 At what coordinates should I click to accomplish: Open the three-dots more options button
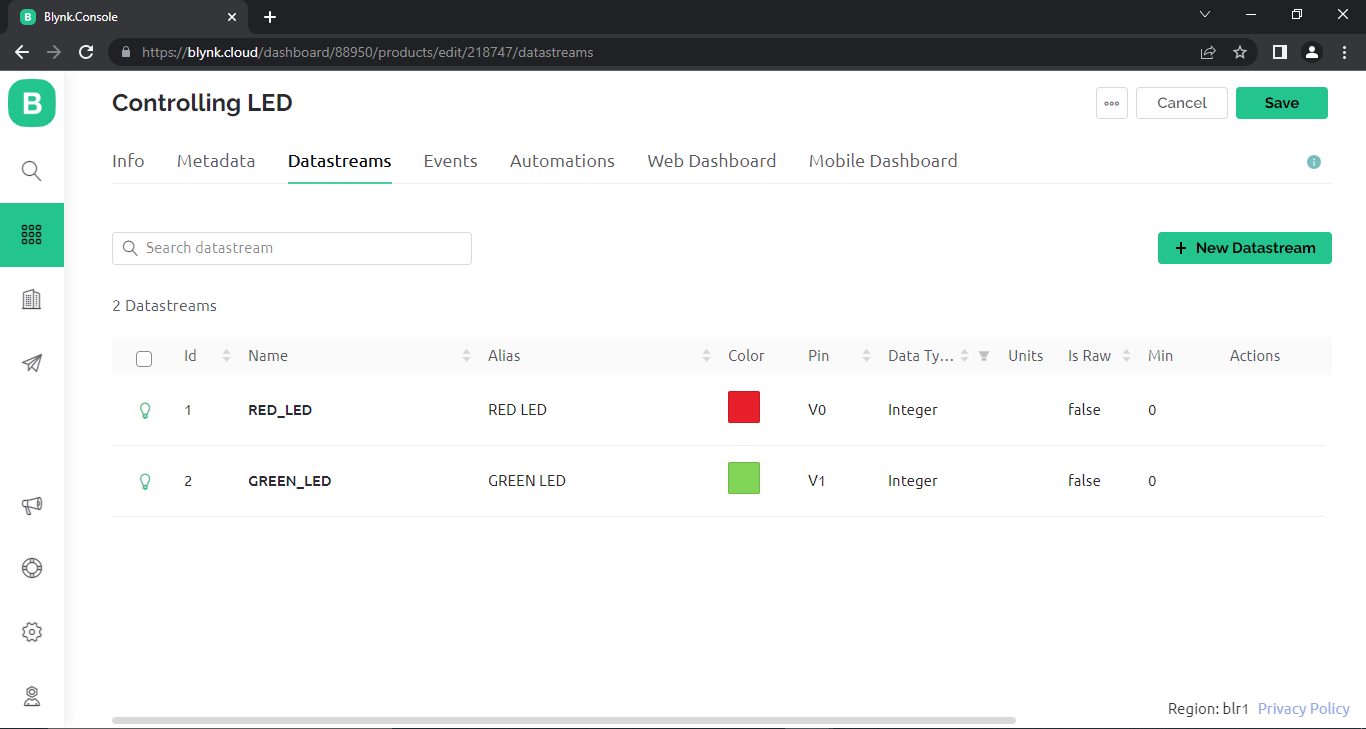[1112, 103]
